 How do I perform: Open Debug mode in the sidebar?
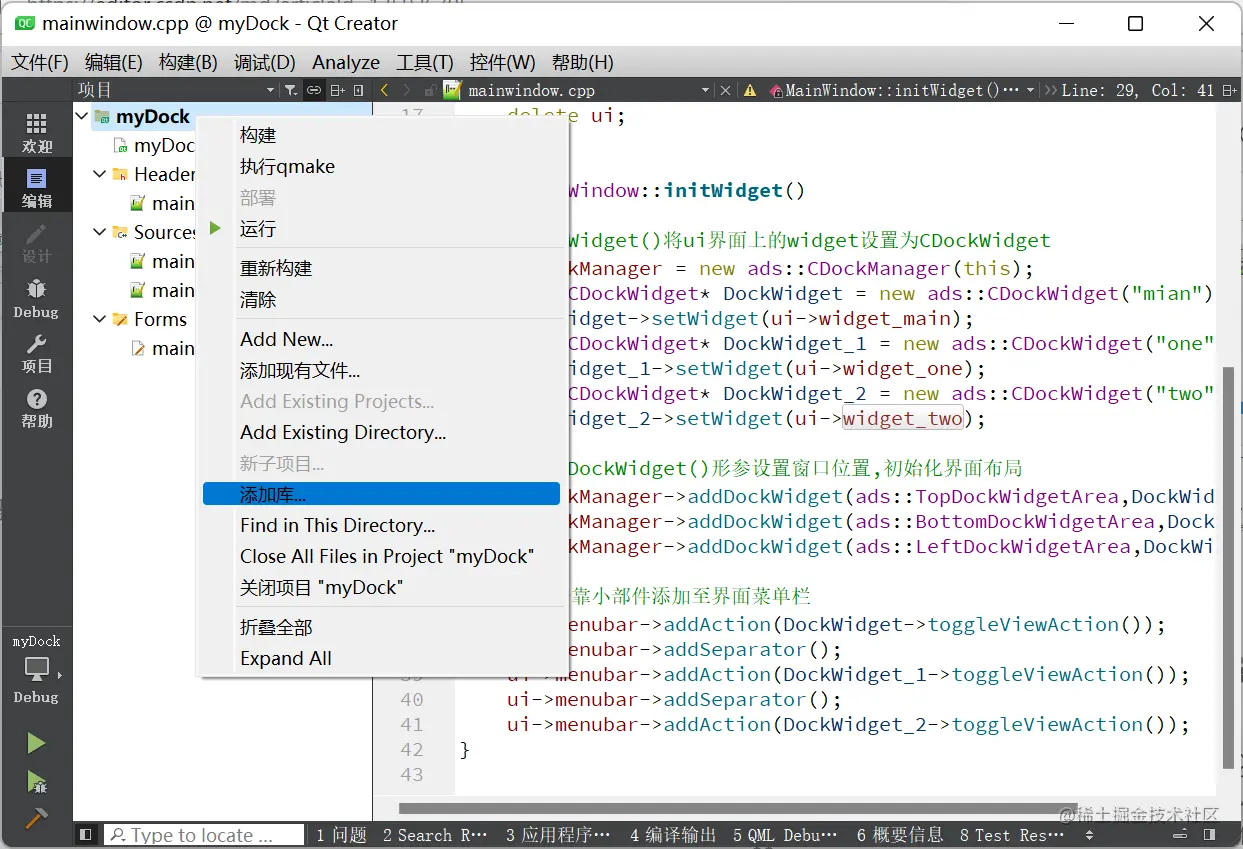pos(37,298)
